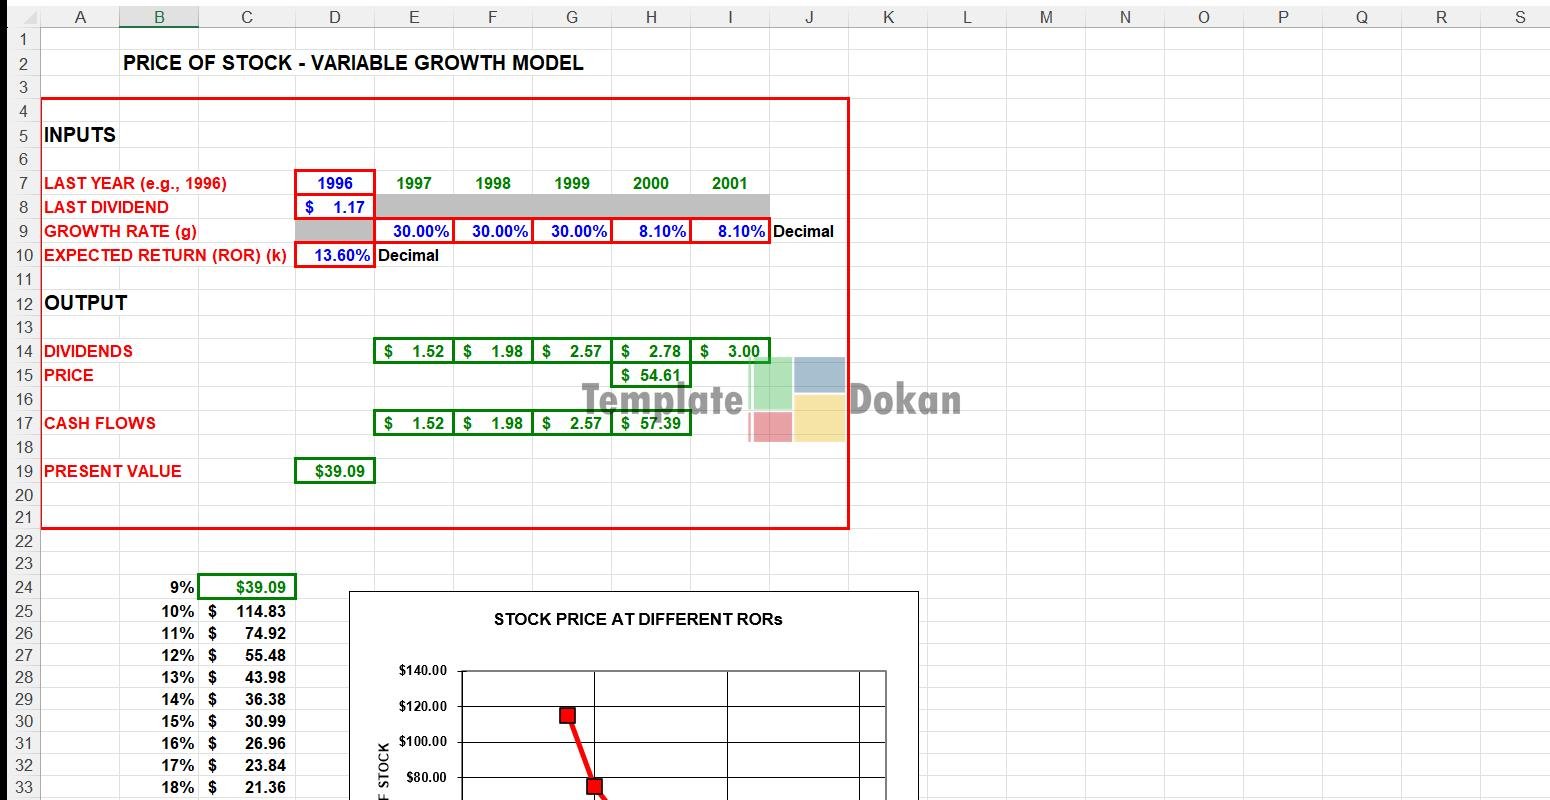
Task: Click the last dividend cell showing $1.17
Action: pyautogui.click(x=334, y=207)
